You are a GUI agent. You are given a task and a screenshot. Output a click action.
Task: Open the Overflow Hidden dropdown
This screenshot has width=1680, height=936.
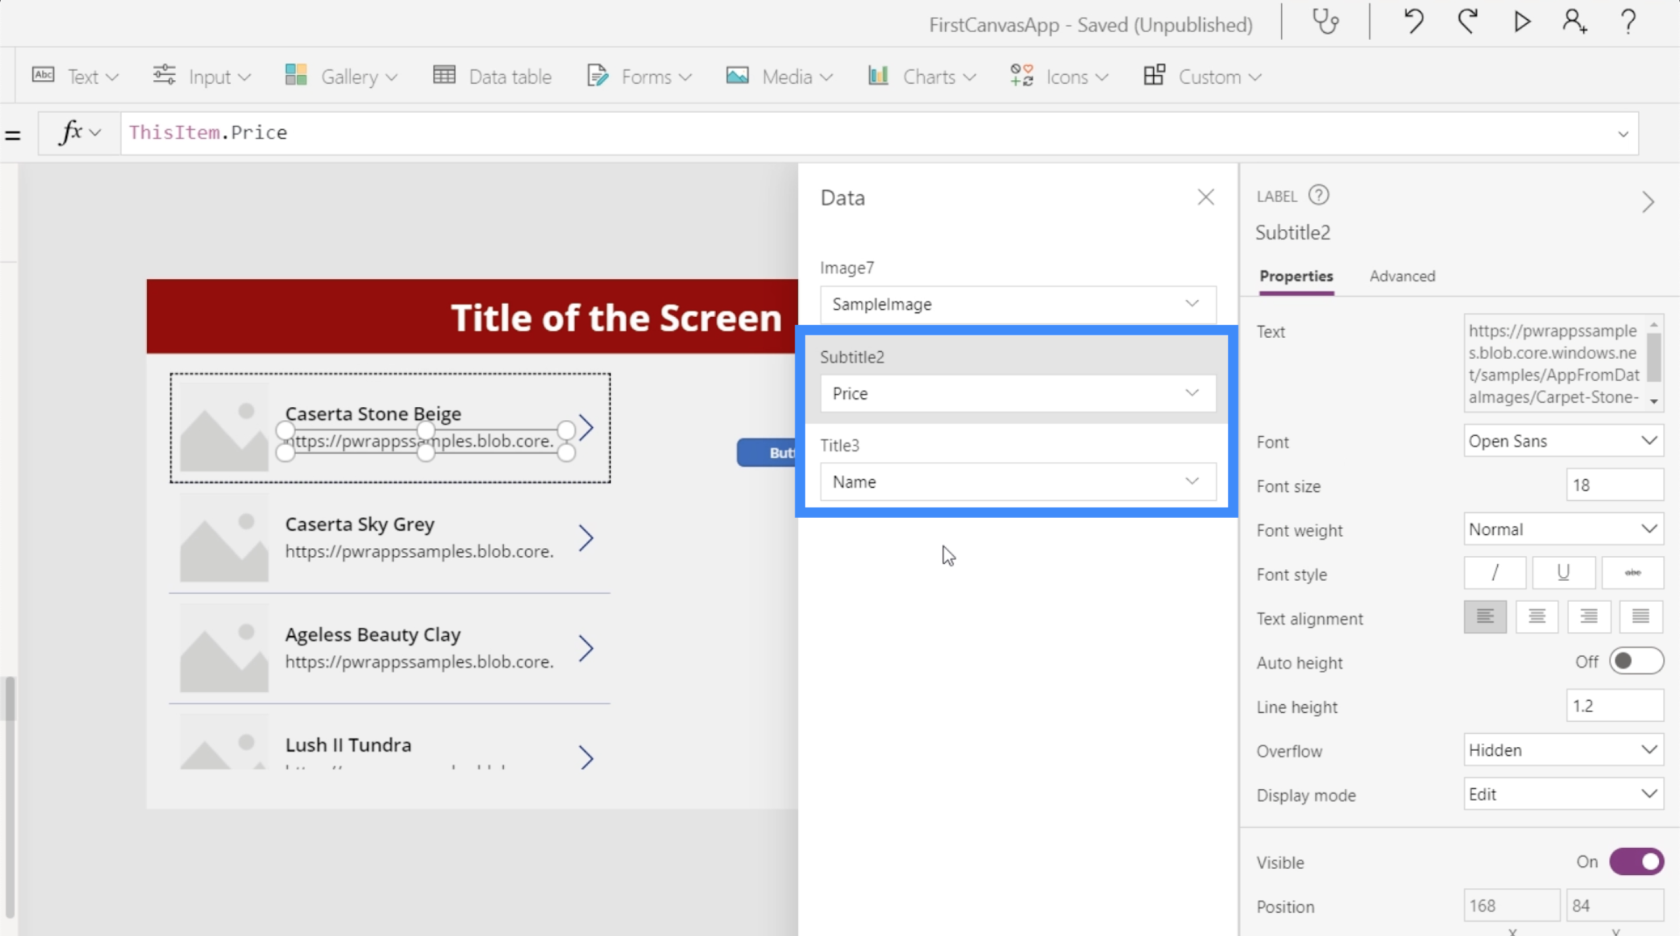1563,750
